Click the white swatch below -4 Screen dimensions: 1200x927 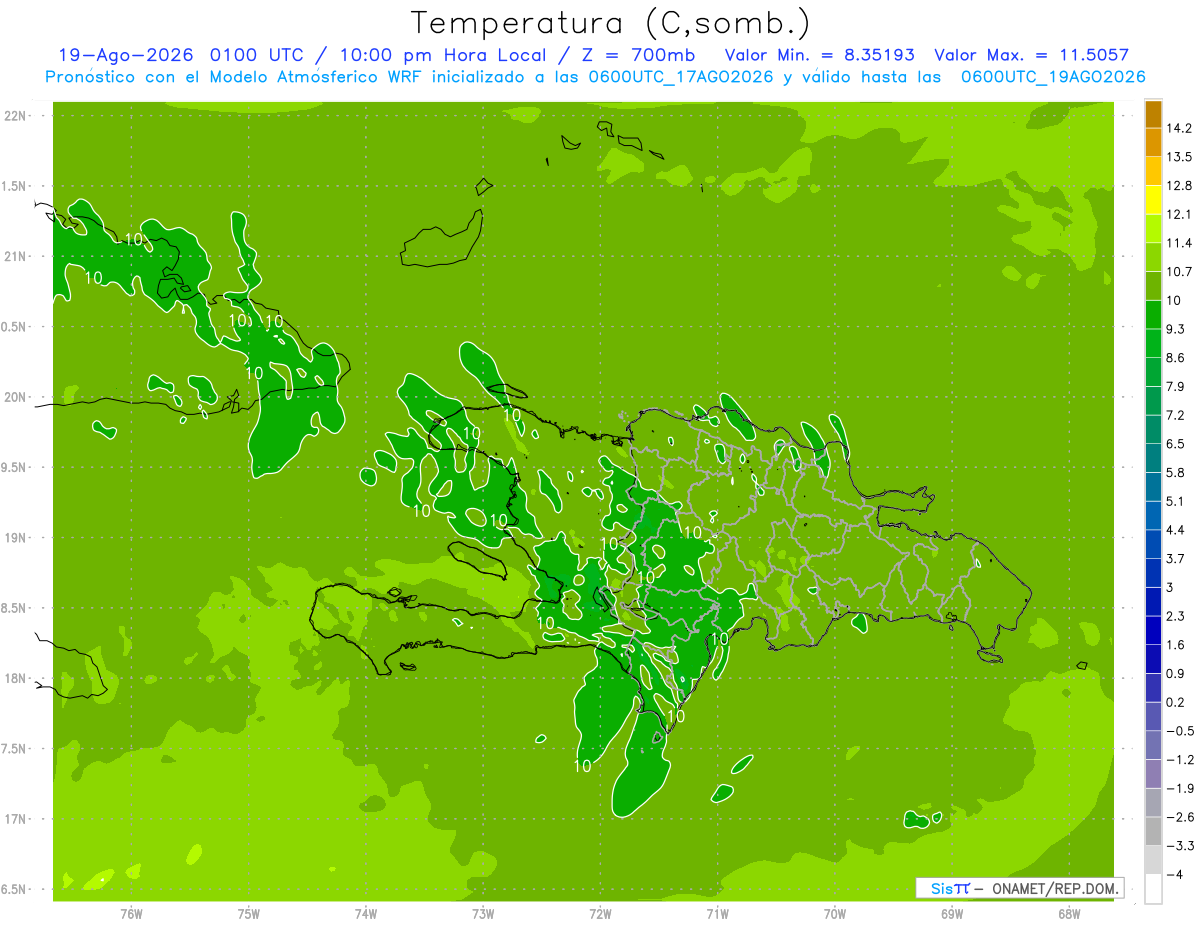click(1153, 889)
